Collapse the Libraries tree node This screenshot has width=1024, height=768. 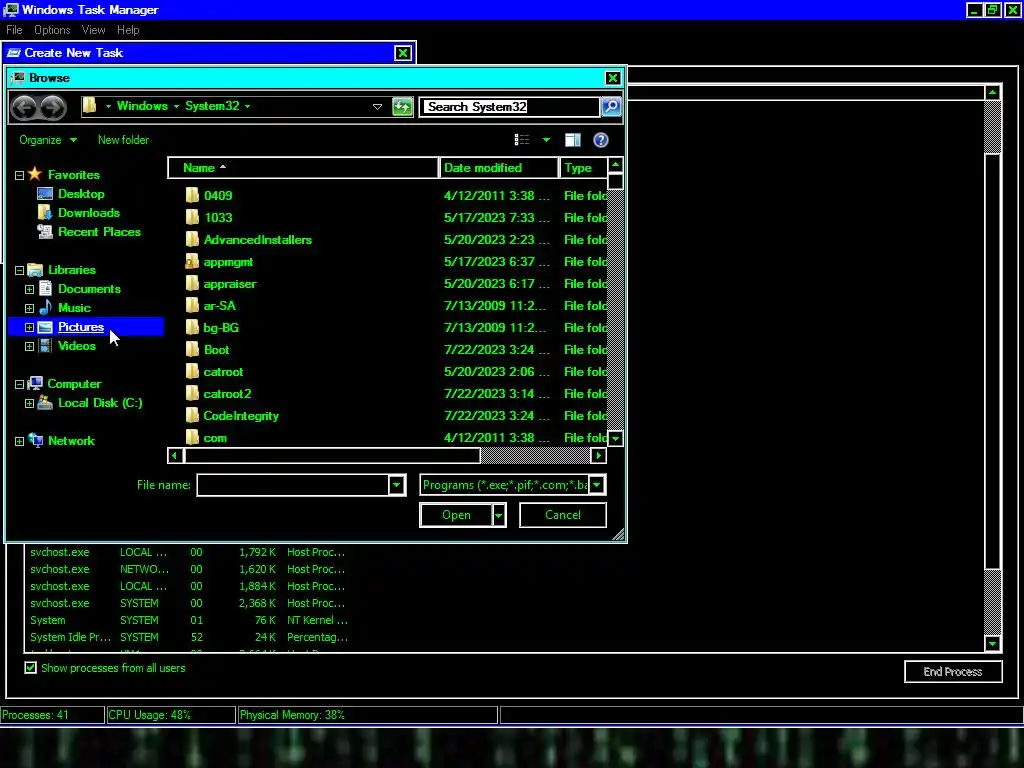[x=20, y=270]
